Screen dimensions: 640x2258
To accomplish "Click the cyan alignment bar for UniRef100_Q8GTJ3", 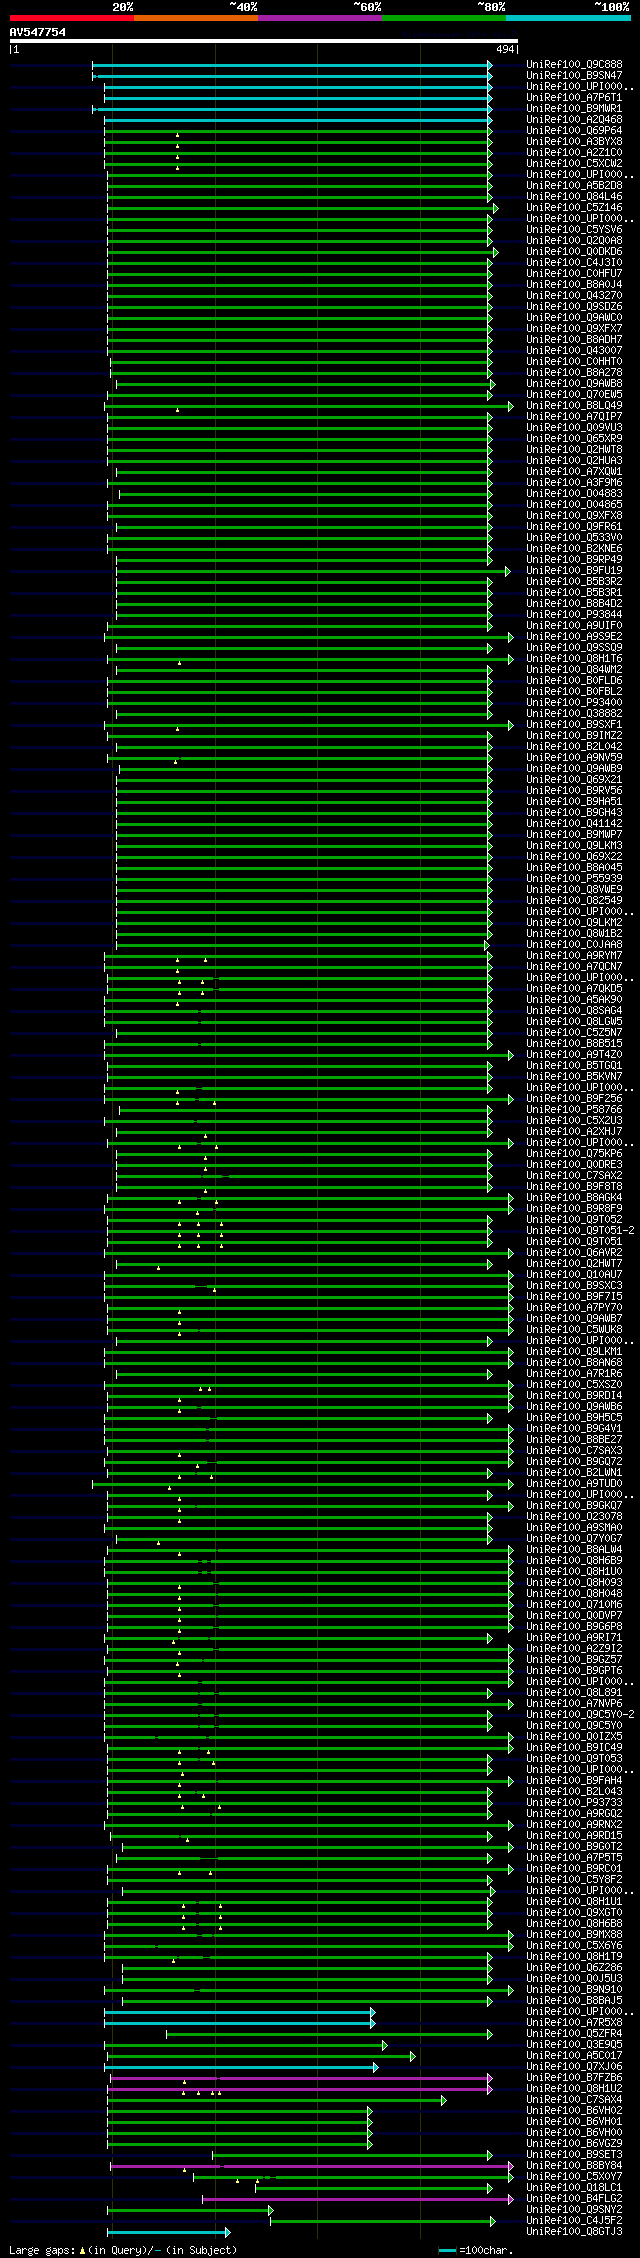I will pyautogui.click(x=168, y=2232).
